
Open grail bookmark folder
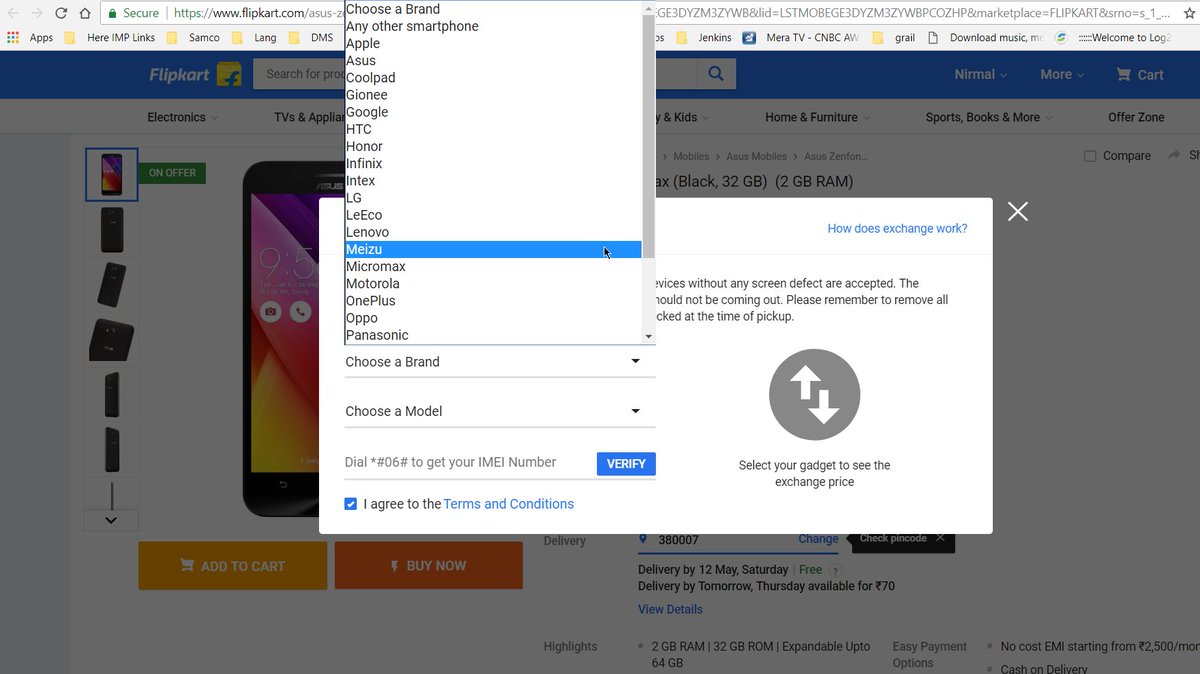893,38
